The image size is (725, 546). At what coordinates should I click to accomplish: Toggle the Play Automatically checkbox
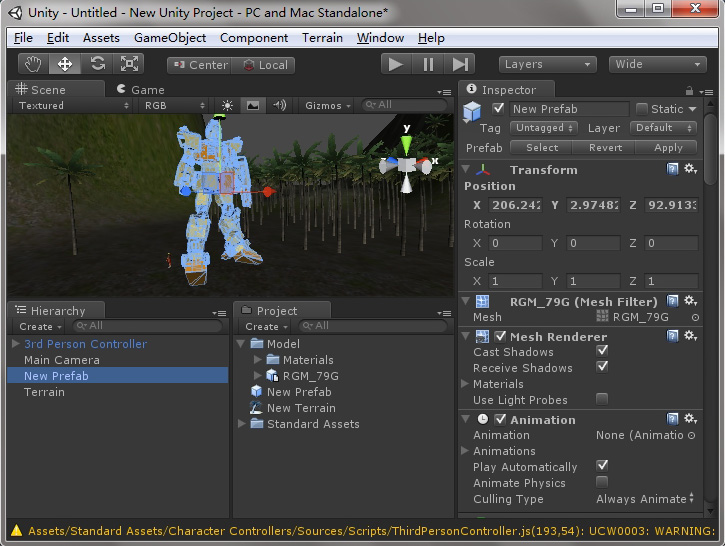[602, 467]
